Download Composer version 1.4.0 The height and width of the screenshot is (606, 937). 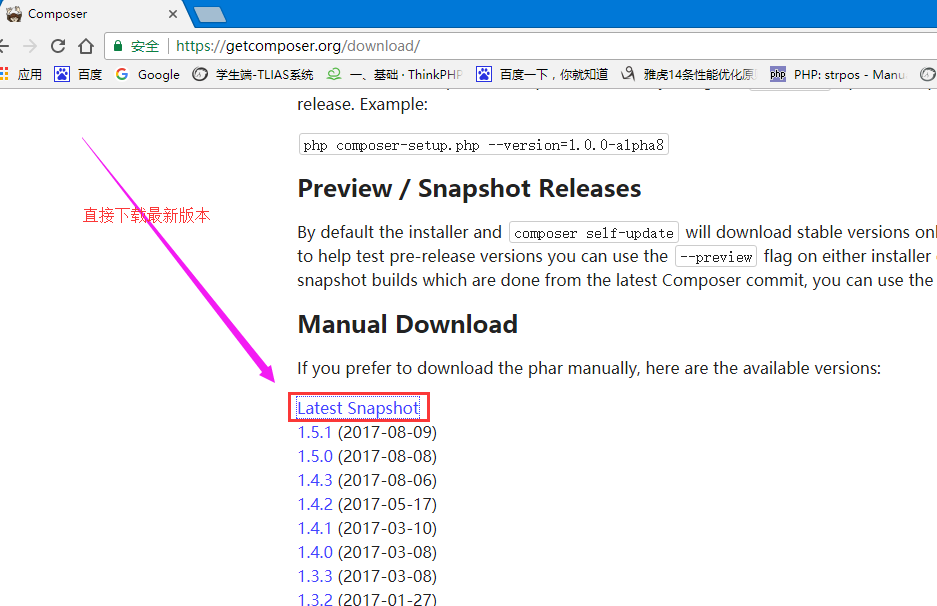315,552
